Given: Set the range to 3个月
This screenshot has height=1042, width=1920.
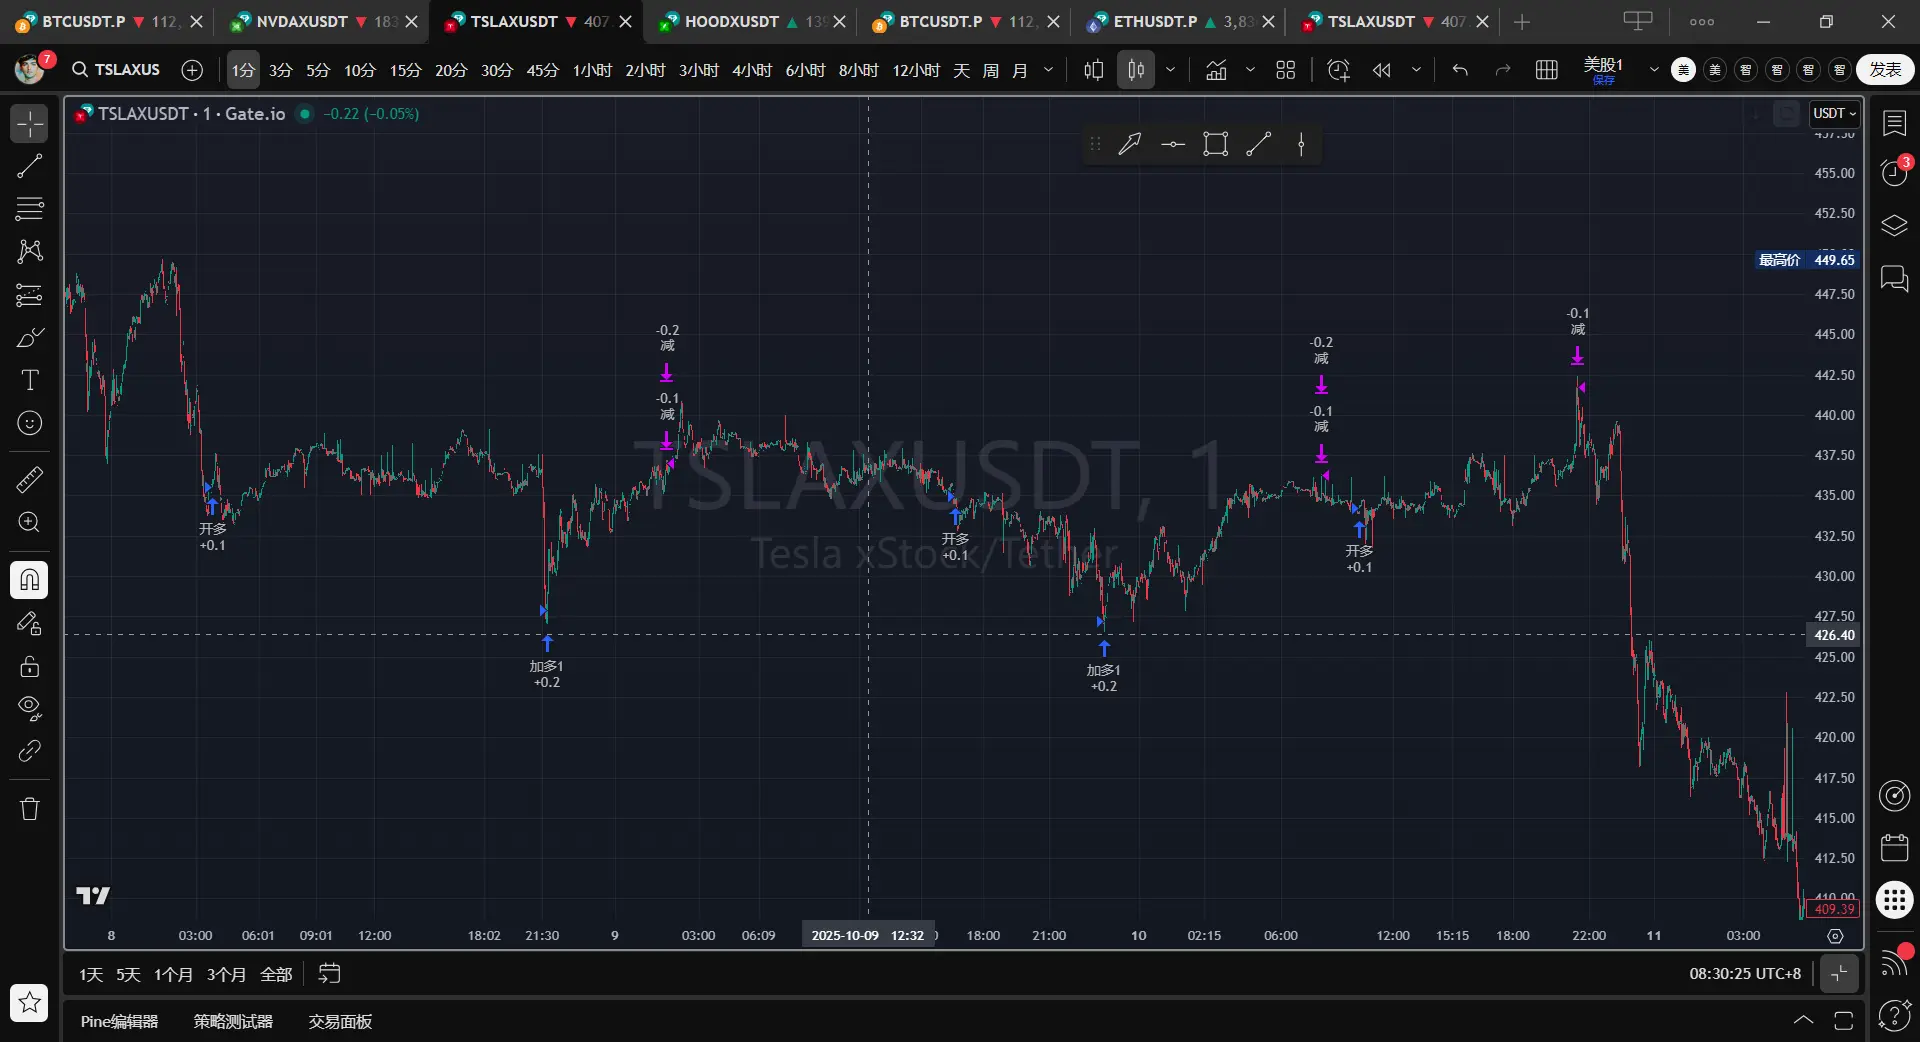Looking at the screenshot, I should coord(226,974).
